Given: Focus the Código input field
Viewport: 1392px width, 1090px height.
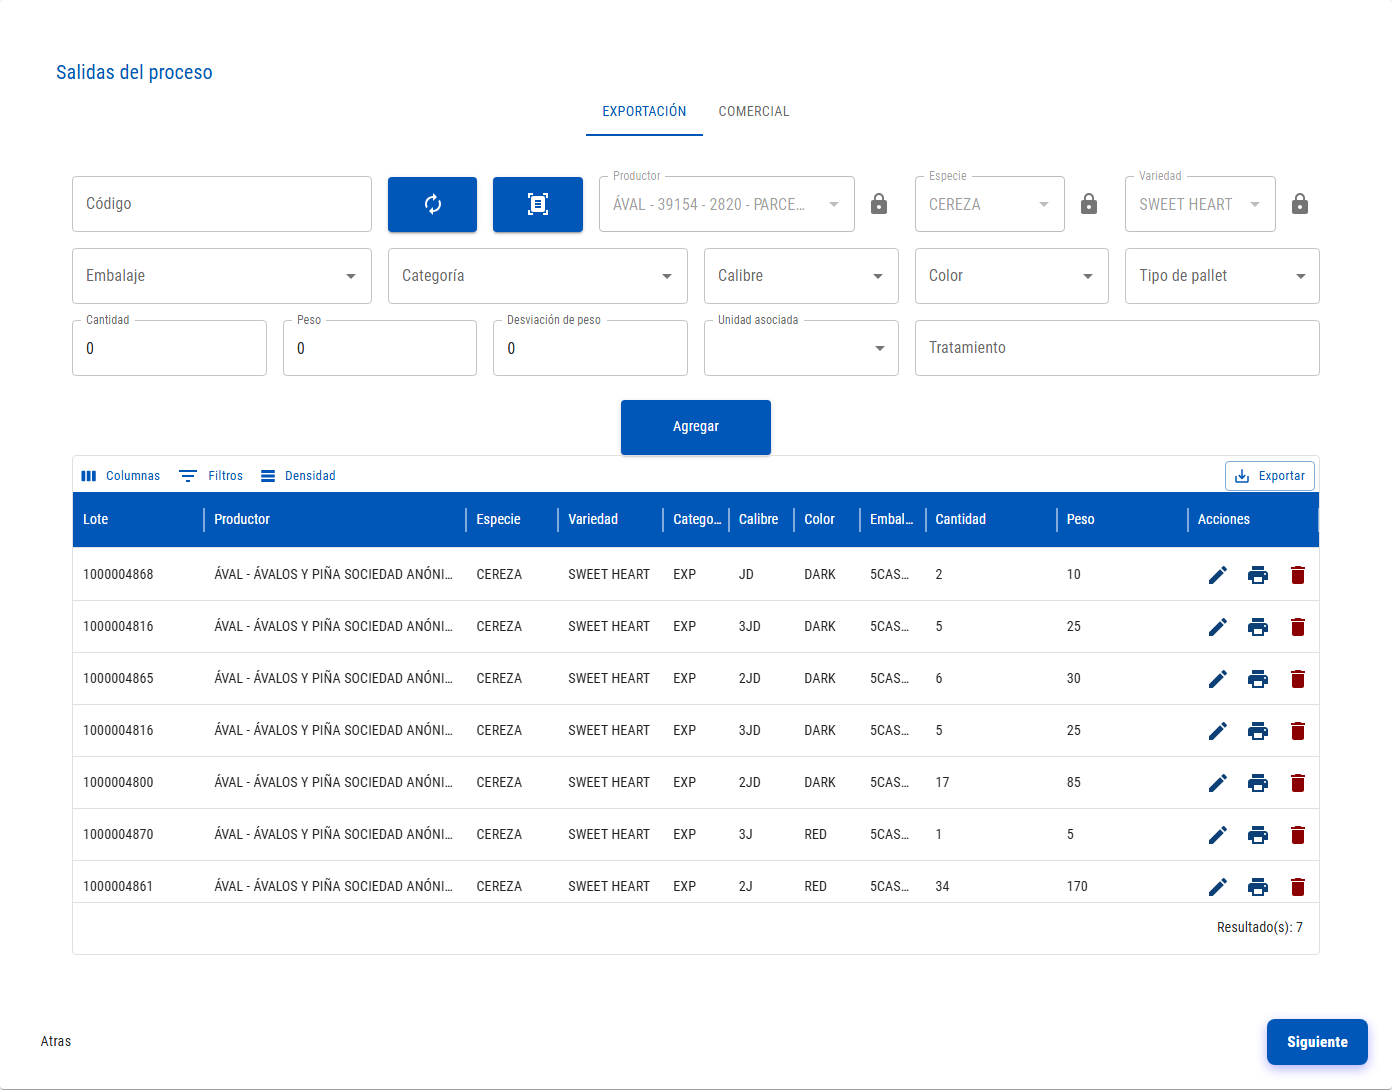Looking at the screenshot, I should (222, 204).
